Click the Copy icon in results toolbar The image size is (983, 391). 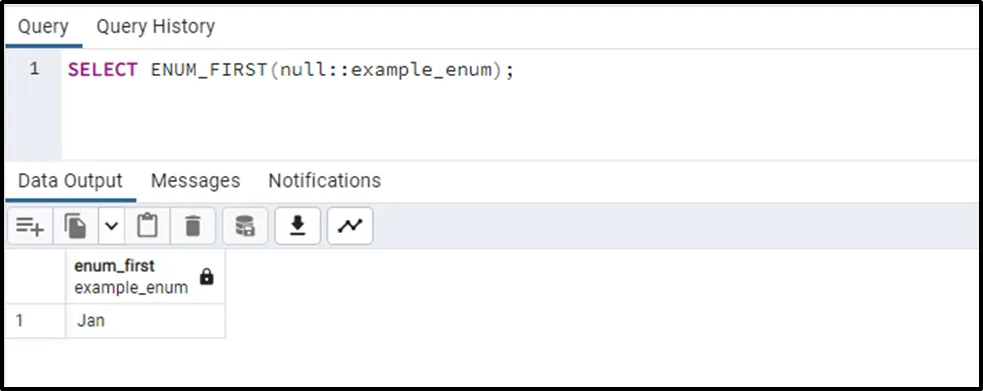click(75, 226)
